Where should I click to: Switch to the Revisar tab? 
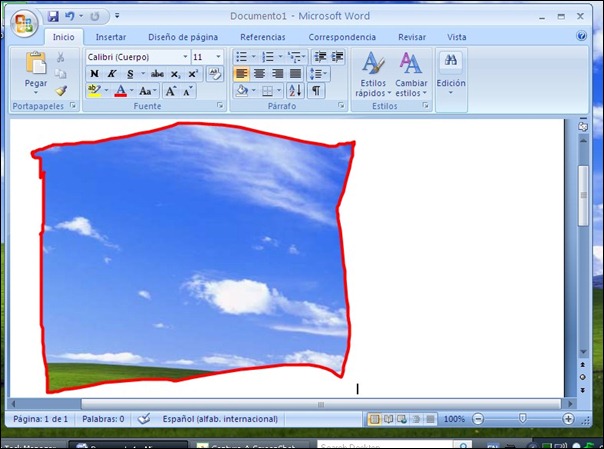[x=412, y=37]
